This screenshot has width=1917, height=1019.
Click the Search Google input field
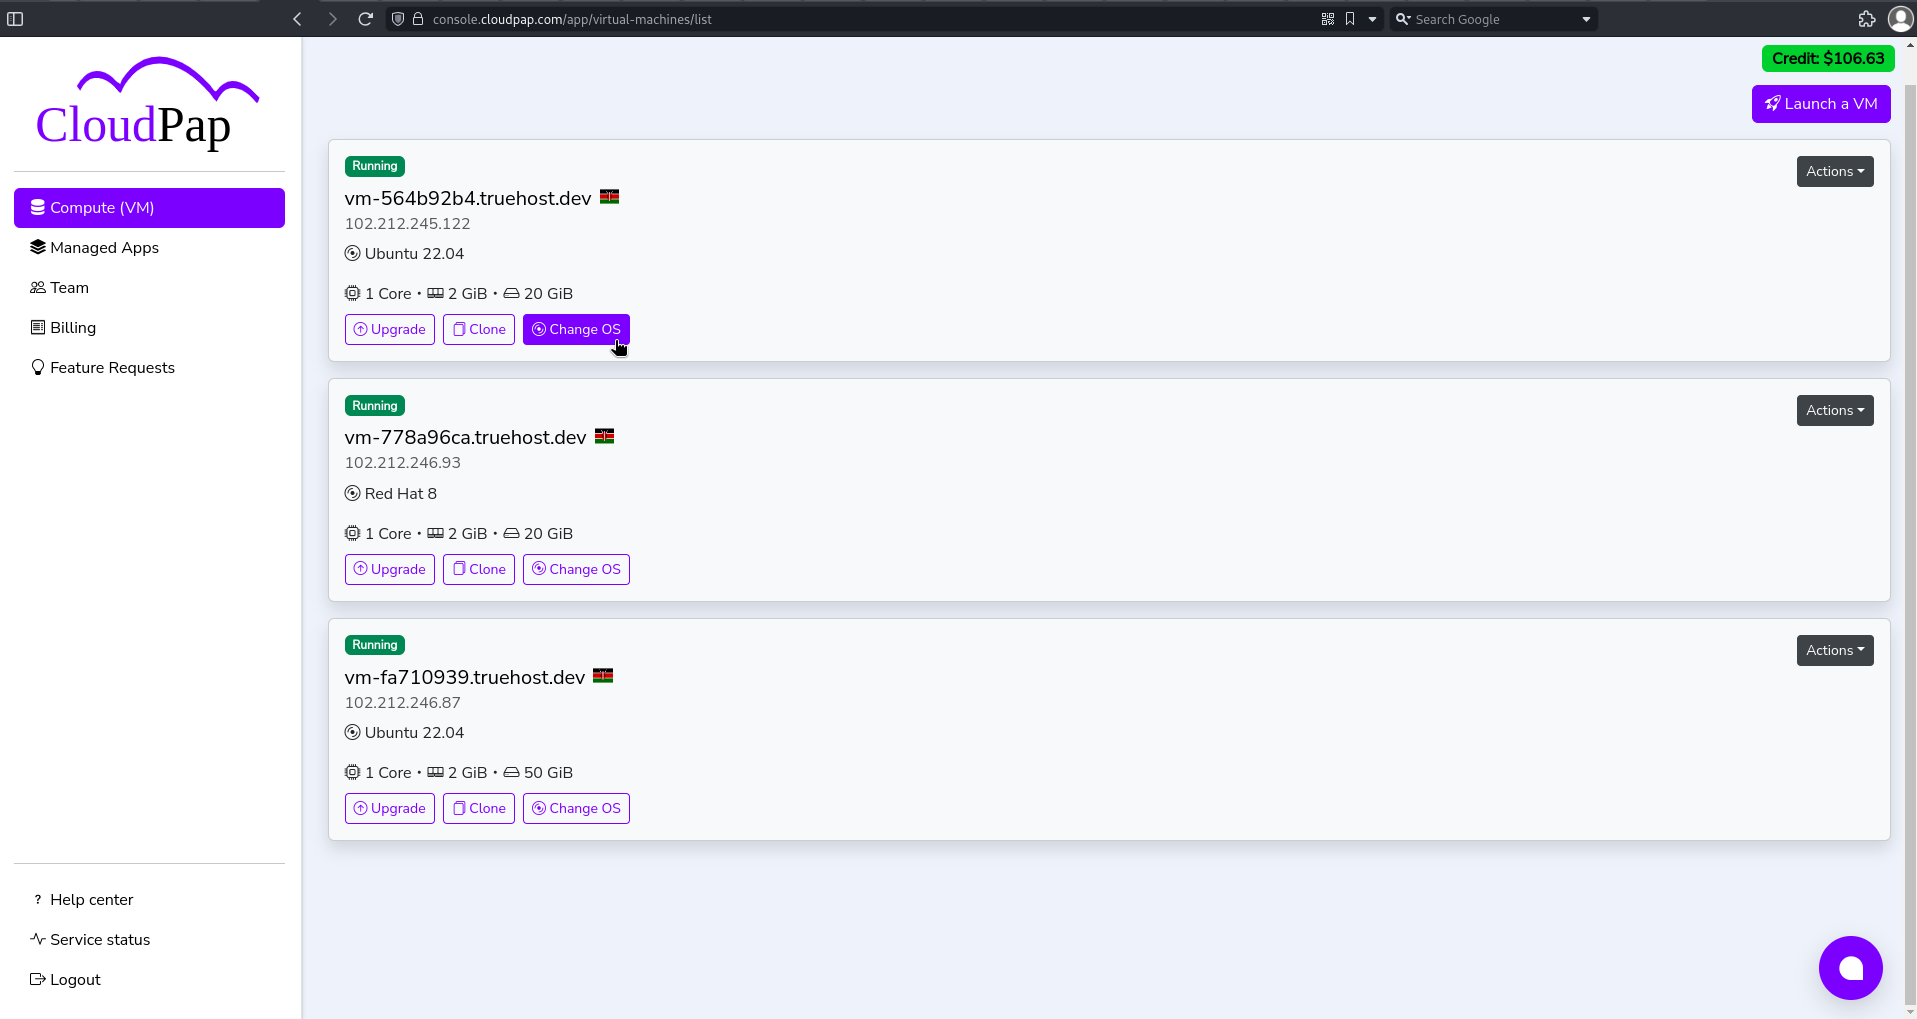point(1480,18)
